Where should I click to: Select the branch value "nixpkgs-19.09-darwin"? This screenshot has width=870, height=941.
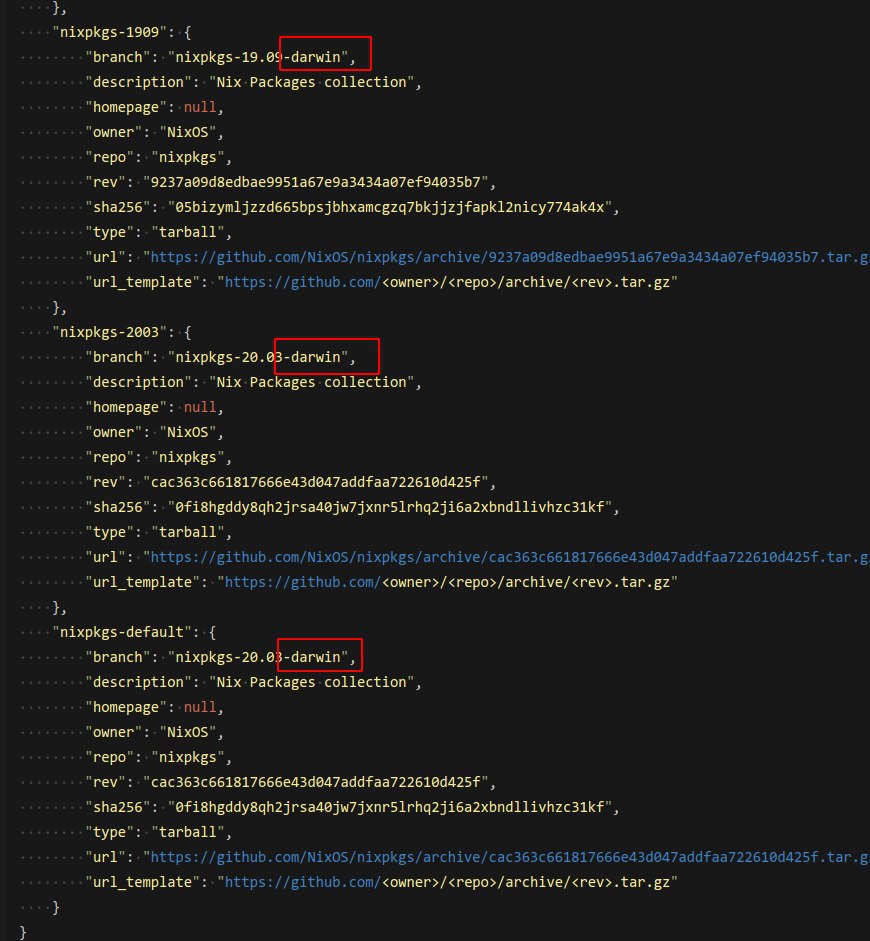[258, 58]
